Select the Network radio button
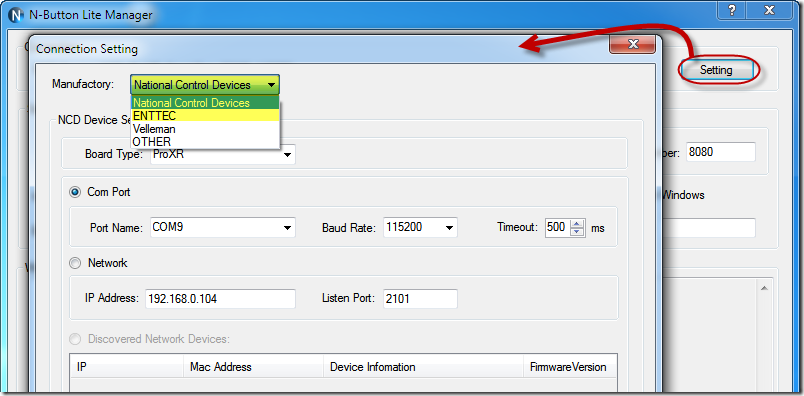Screen dimensions: 804x396 pos(75,263)
